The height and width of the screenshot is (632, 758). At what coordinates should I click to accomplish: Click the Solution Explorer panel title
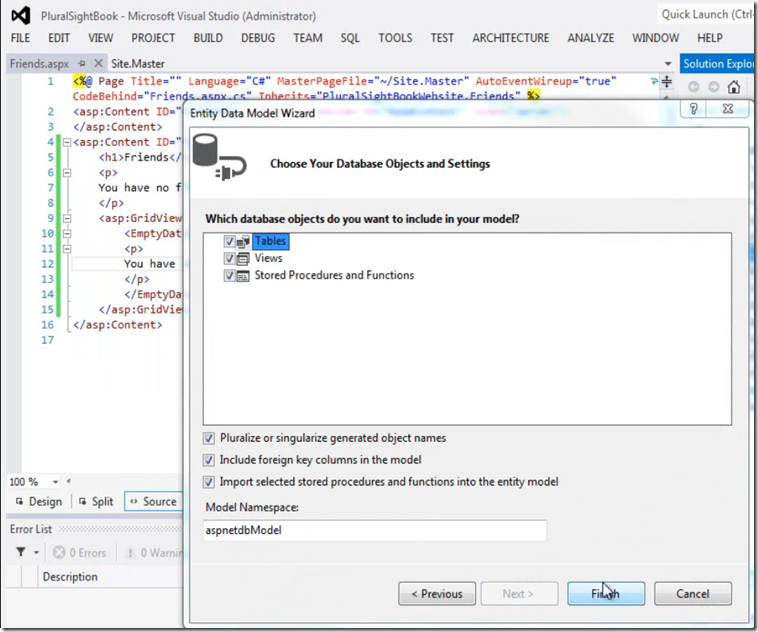point(718,63)
